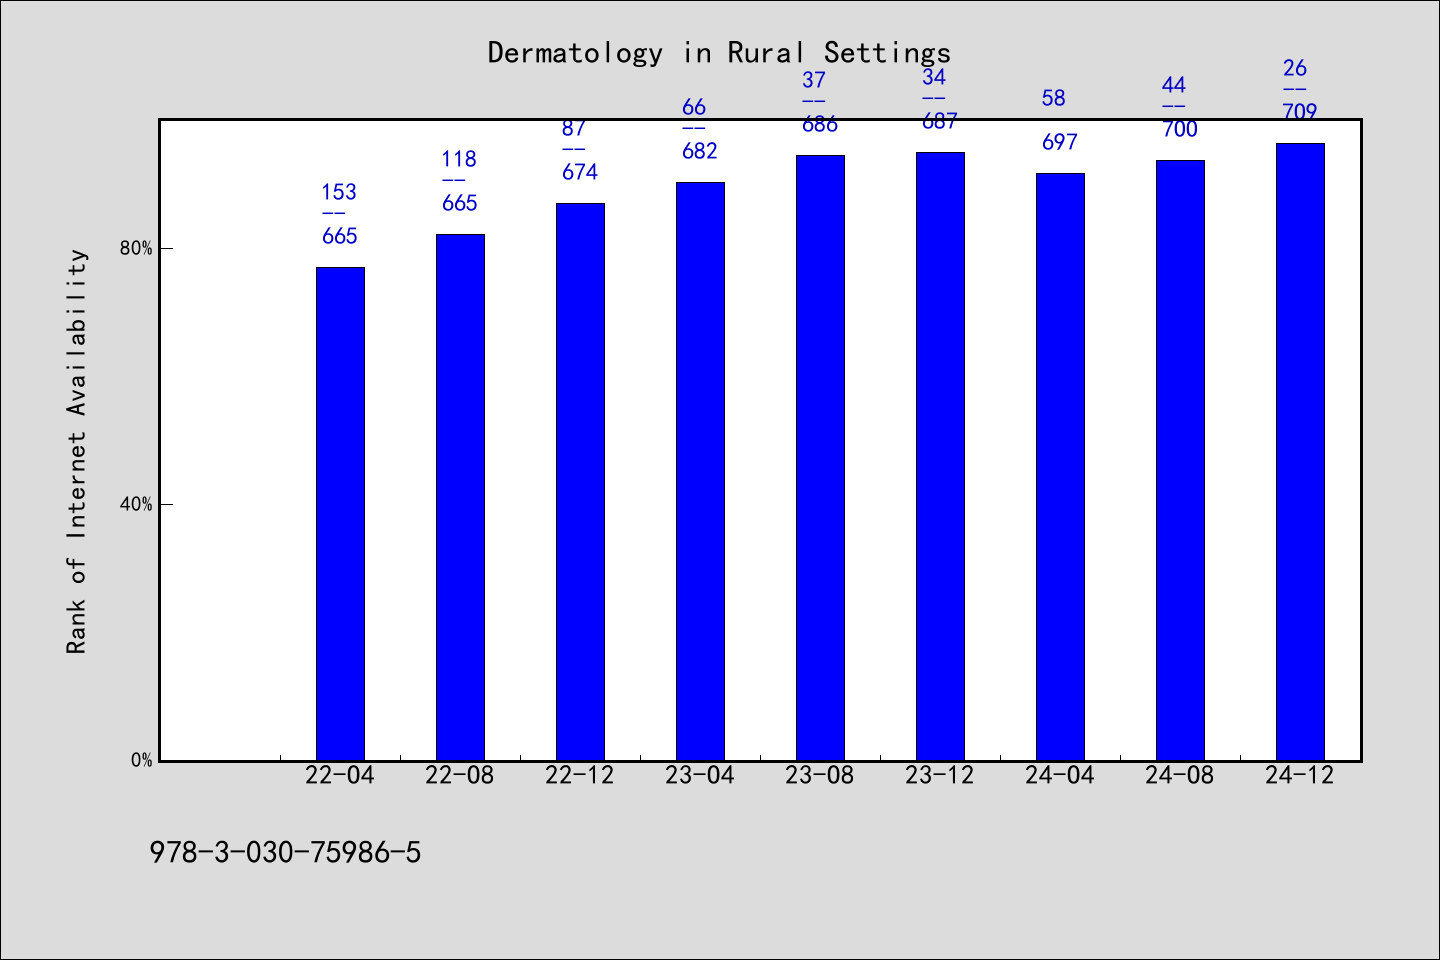Select the 23-12 x-axis label
1440x960 pixels.
[x=940, y=776]
